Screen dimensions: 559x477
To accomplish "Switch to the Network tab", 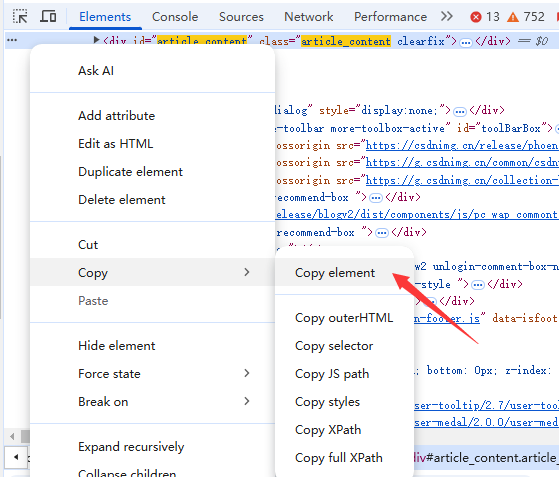I will click(x=308, y=17).
